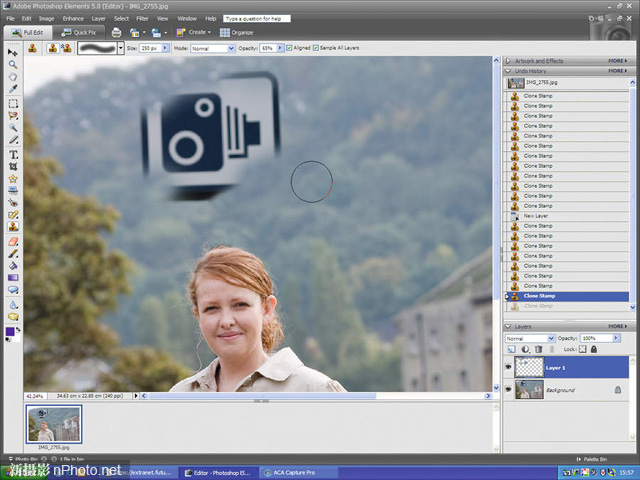Hide the Background layer eye icon

pyautogui.click(x=509, y=389)
